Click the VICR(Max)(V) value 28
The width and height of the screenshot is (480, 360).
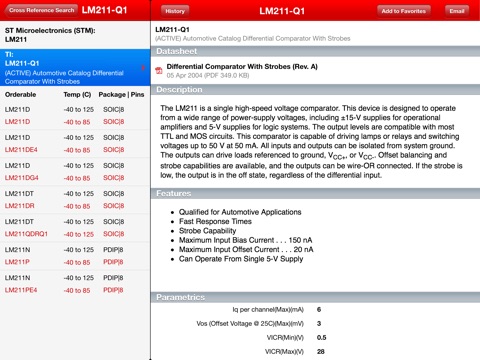pyautogui.click(x=321, y=352)
